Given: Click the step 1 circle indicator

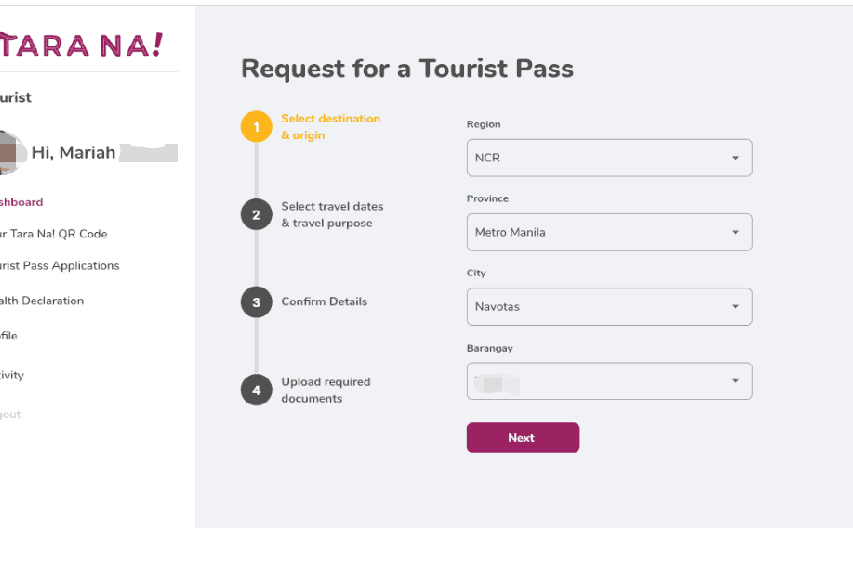Looking at the screenshot, I should [x=256, y=127].
